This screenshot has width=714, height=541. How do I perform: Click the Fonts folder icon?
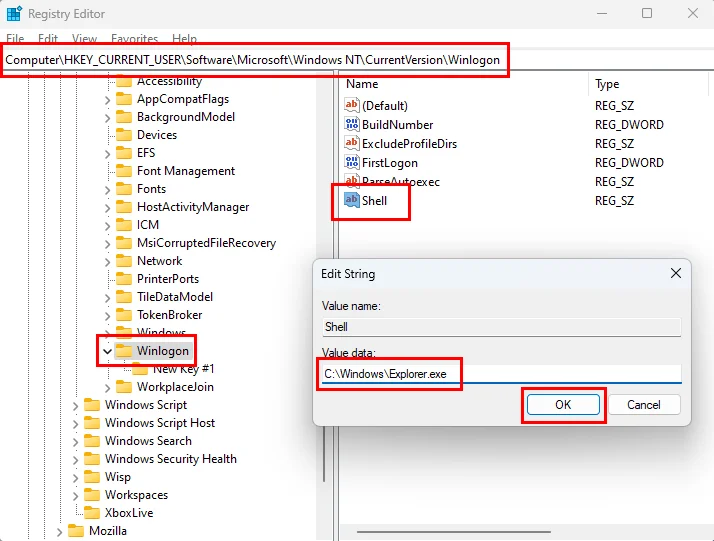[124, 189]
